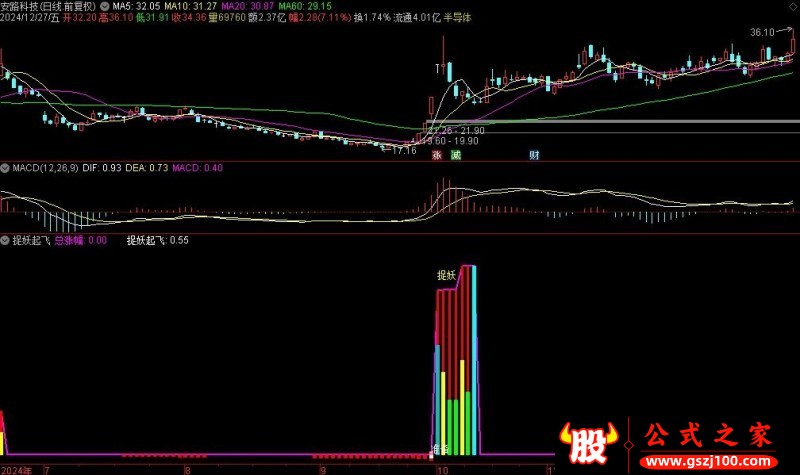Click the MACD(12,26,9) indicator name
Screen dimensions: 800x475
point(45,168)
